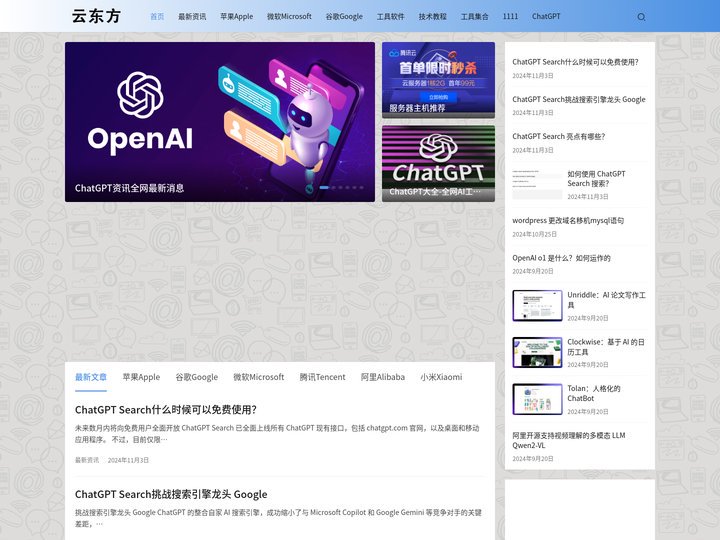Open sidebar link Clockwise: 基于 AI 的日历工具

[x=606, y=347]
